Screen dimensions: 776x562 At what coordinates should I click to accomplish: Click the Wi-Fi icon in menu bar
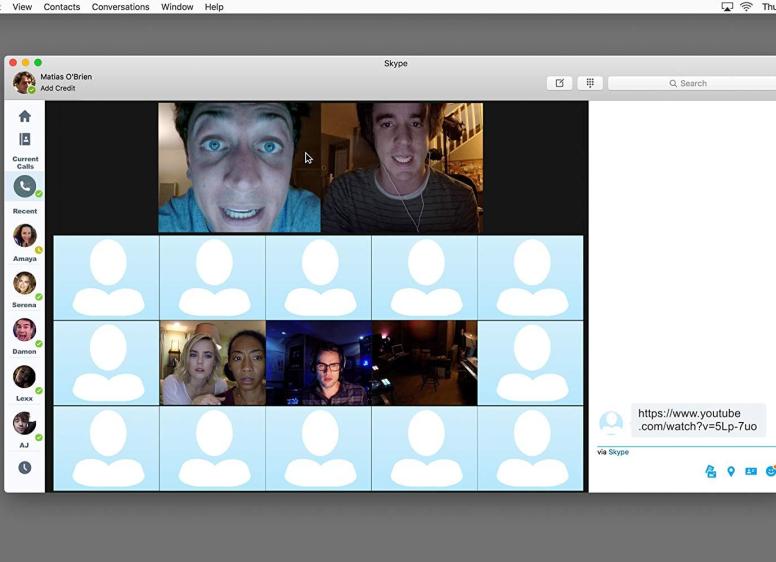coord(746,6)
